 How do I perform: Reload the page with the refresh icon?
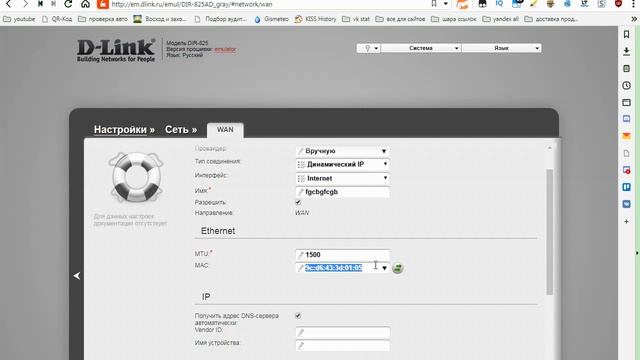[68, 4]
